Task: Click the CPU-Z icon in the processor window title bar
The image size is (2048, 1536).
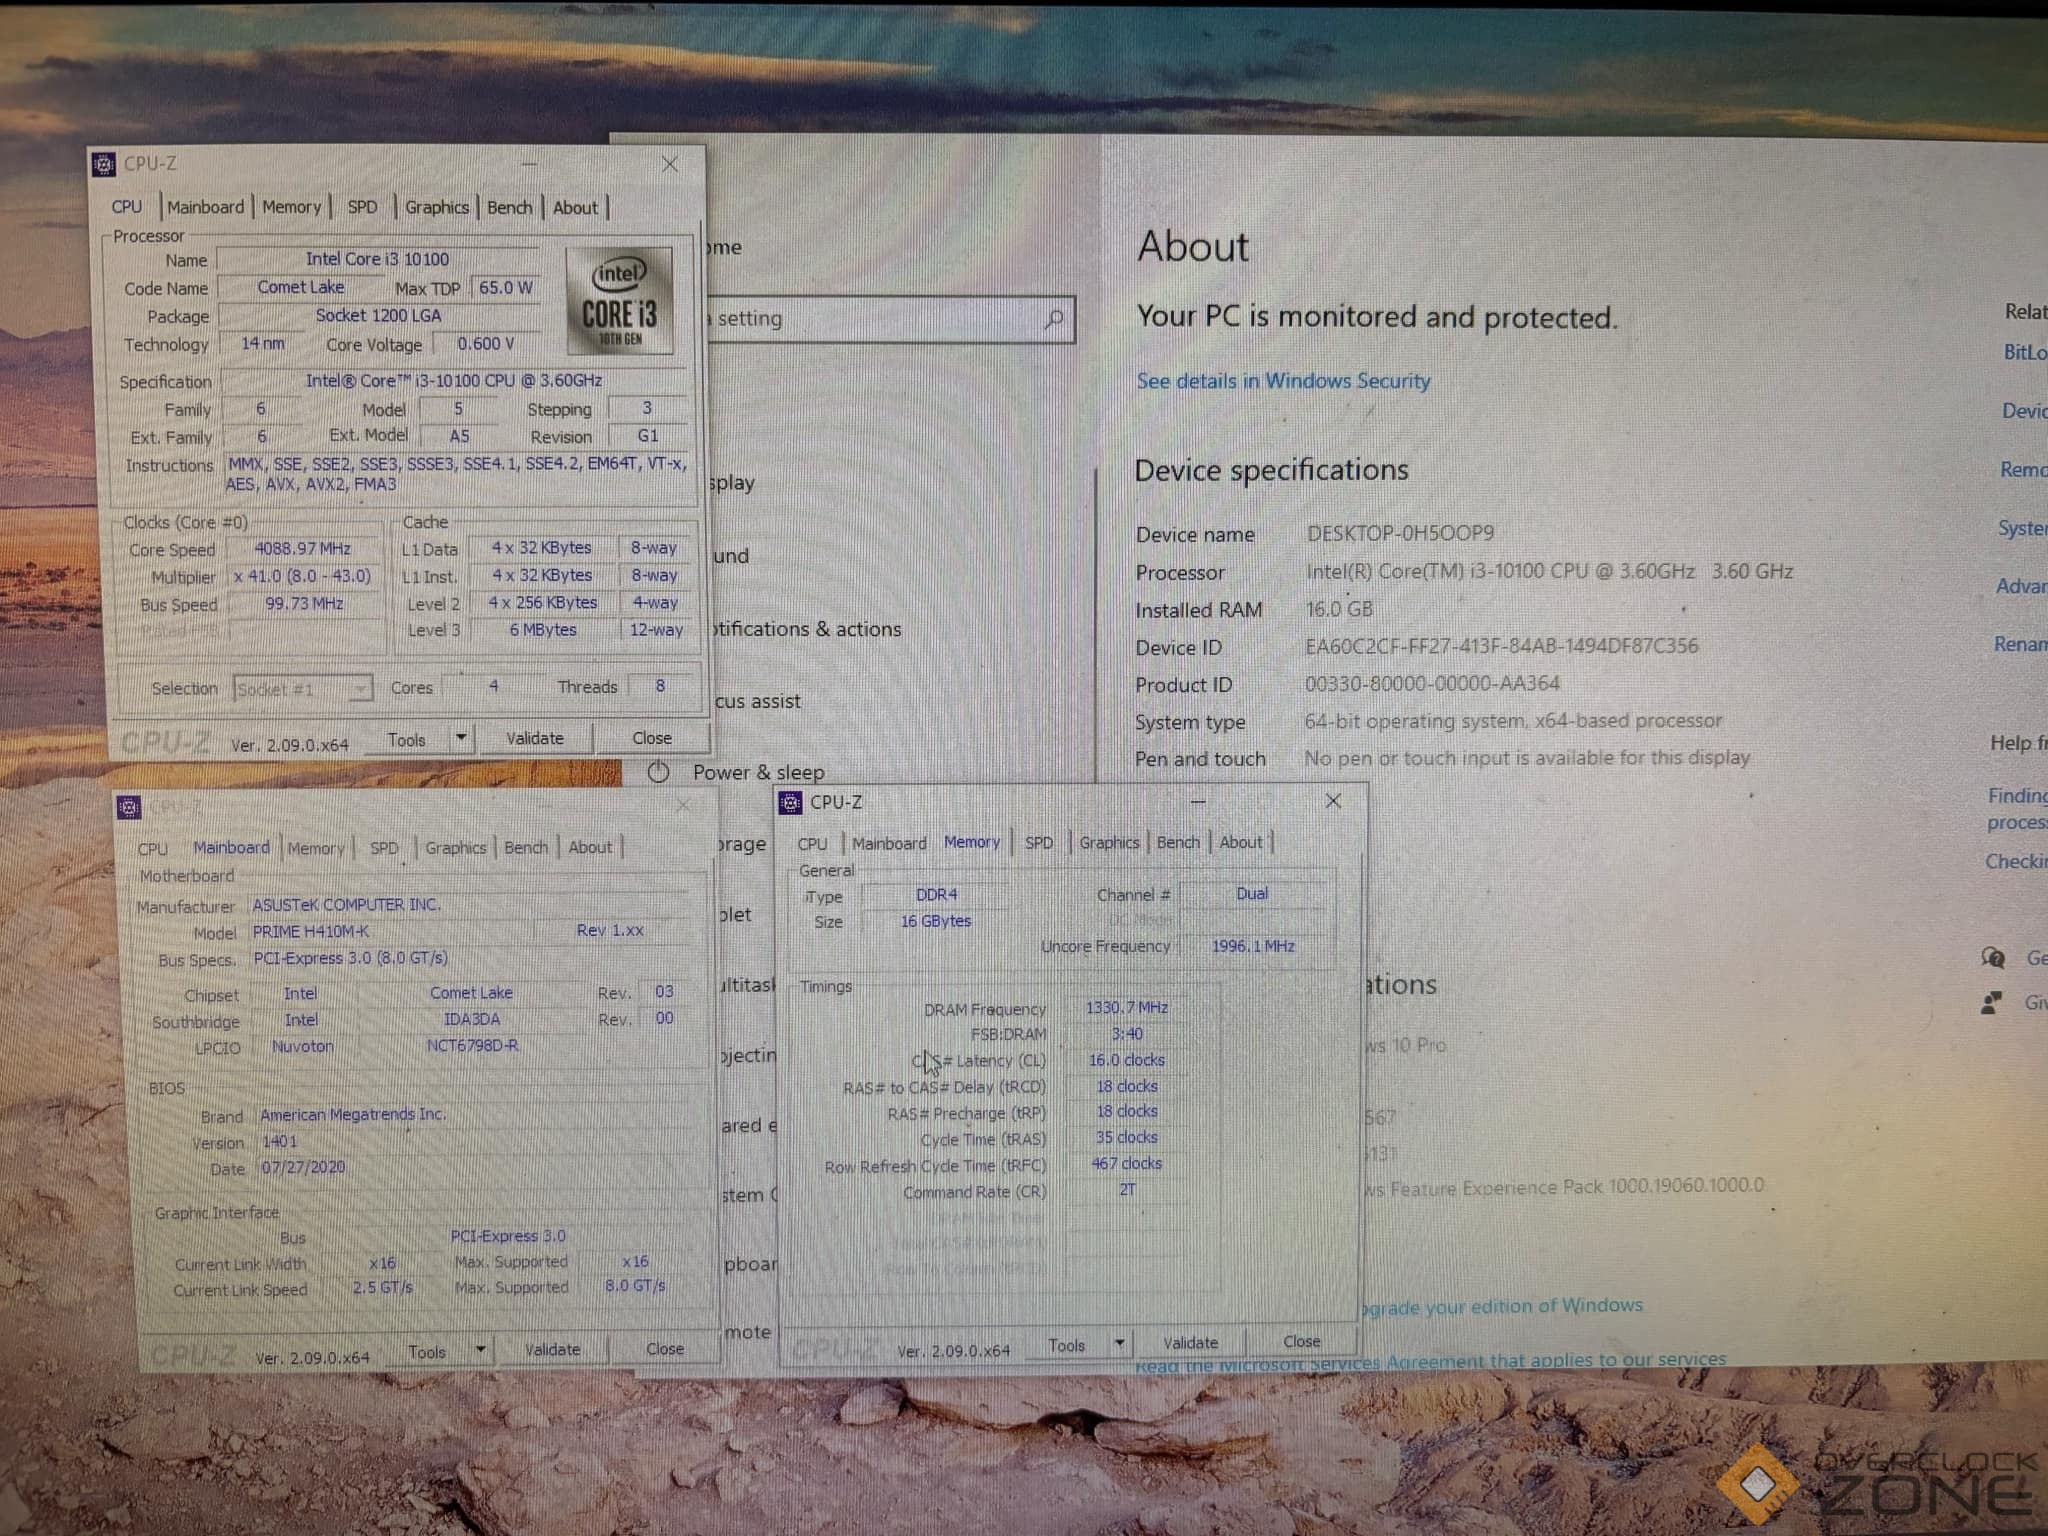Action: (x=104, y=164)
